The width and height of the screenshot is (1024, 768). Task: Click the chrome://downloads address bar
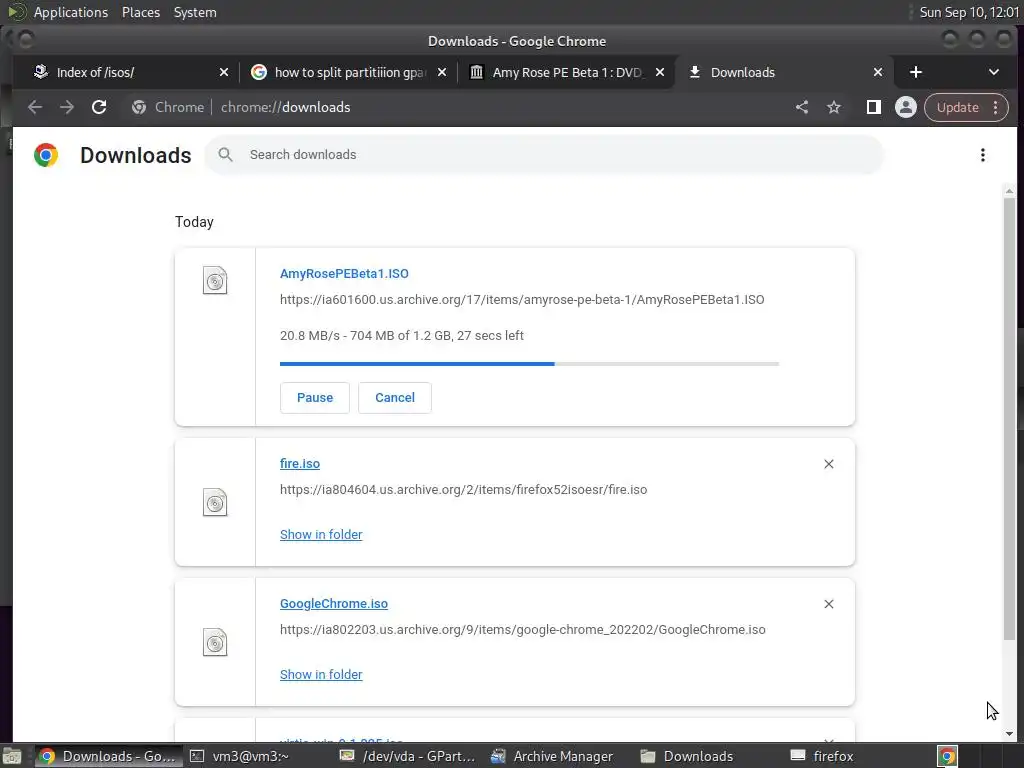pos(457,107)
